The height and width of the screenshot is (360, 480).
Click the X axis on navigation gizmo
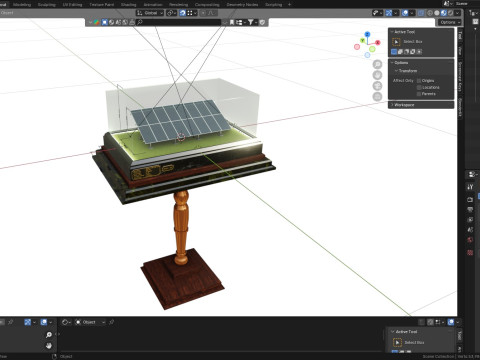pyautogui.click(x=378, y=42)
